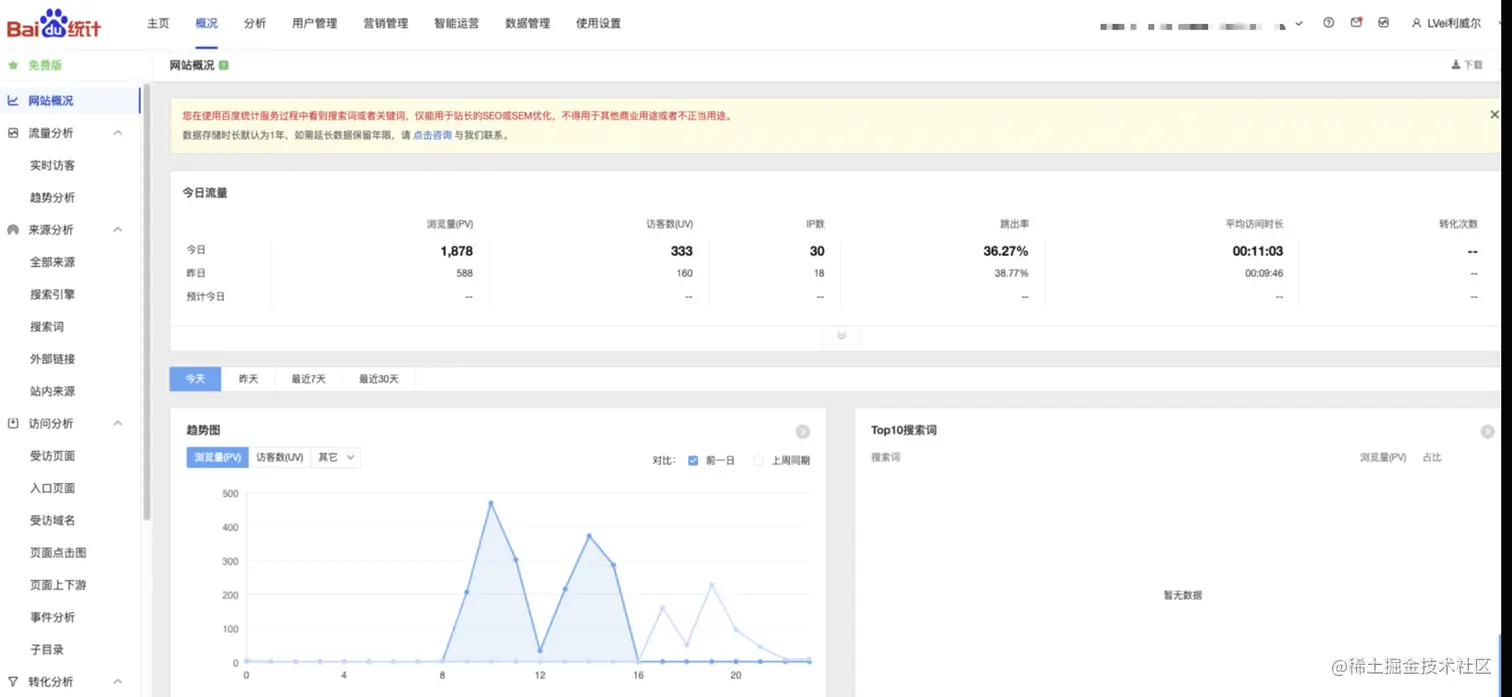Viewport: 1512px width, 697px height.
Task: Open 用户管理 in top navigation
Action: [315, 23]
